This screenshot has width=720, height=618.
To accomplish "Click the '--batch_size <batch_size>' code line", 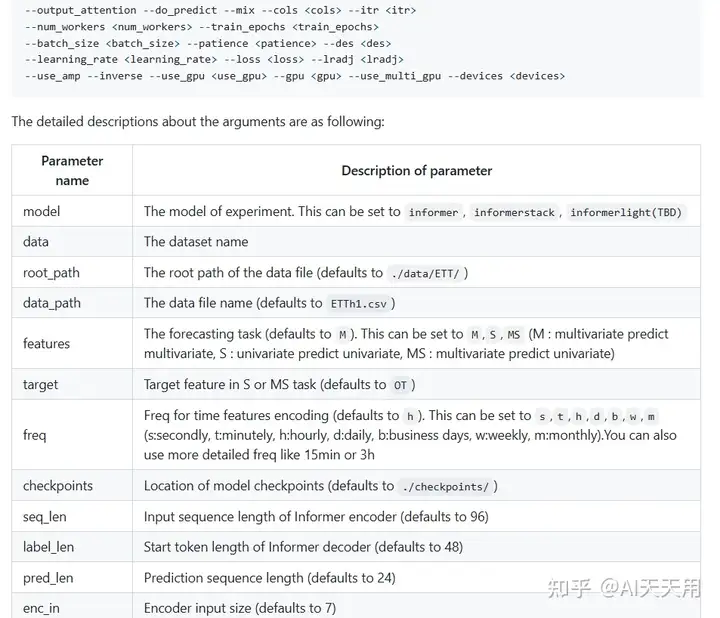I will tap(208, 43).
